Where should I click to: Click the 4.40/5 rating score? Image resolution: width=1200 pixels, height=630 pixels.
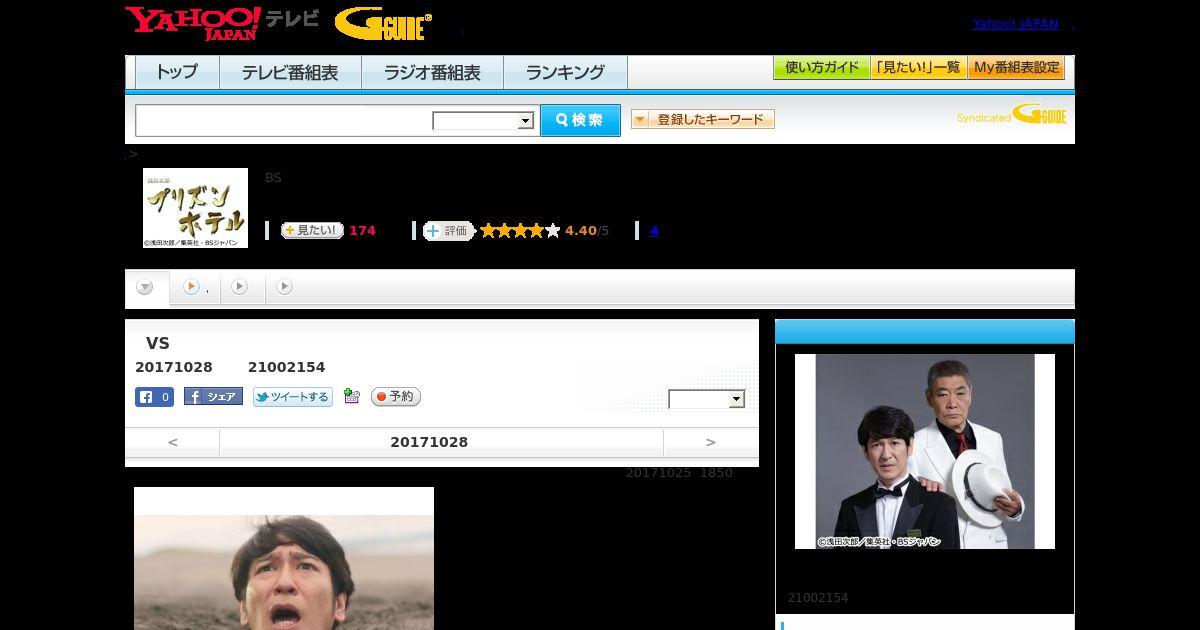[587, 231]
